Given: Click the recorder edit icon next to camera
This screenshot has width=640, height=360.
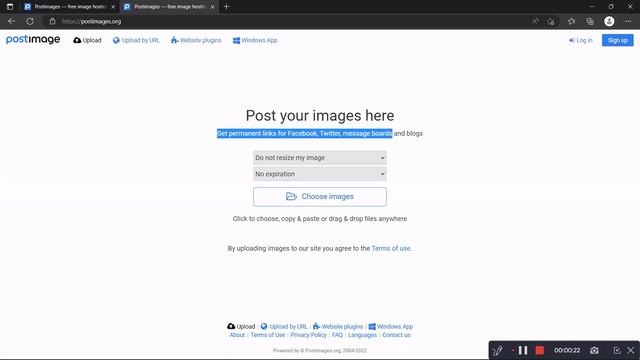Looking at the screenshot, I should (x=617, y=350).
